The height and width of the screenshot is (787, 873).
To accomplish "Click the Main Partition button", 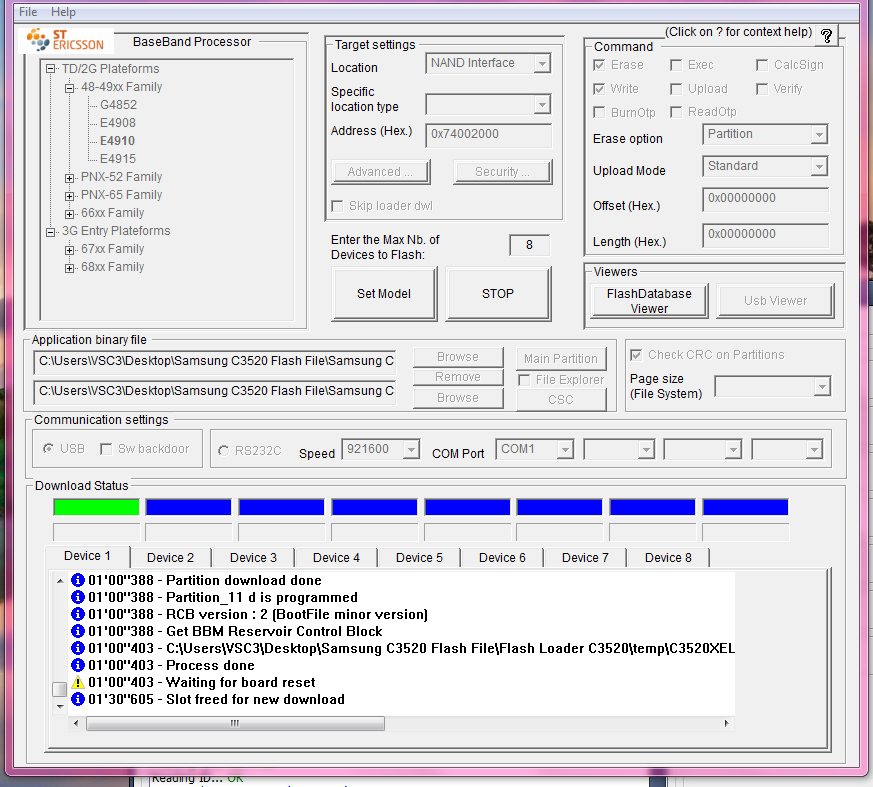I will pyautogui.click(x=561, y=359).
